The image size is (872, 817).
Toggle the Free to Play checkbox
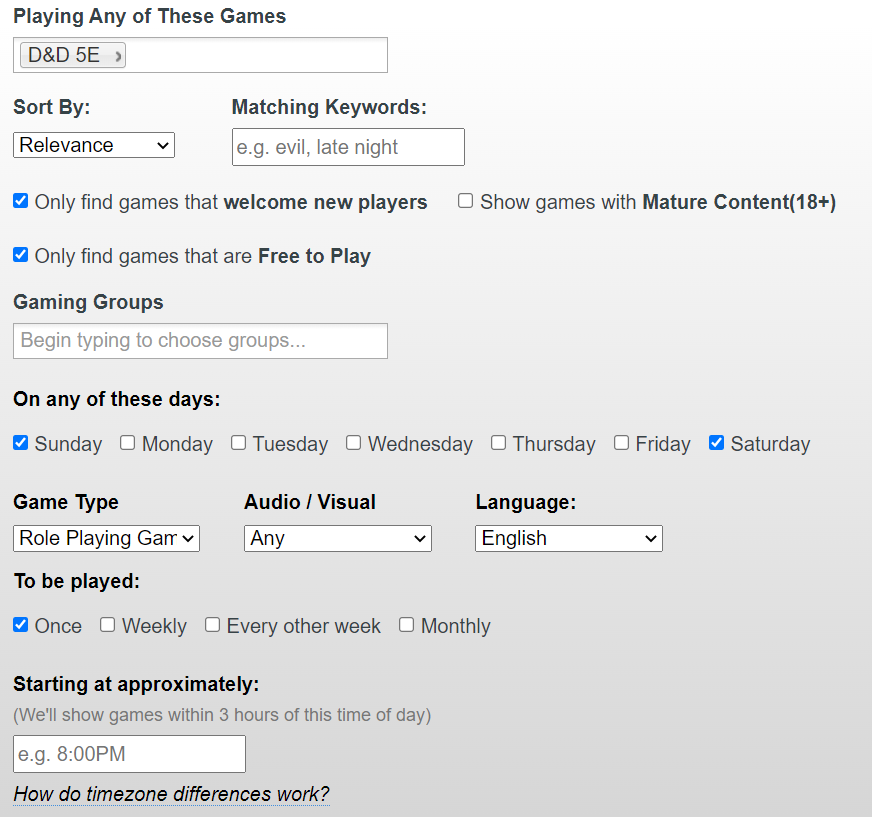point(21,255)
